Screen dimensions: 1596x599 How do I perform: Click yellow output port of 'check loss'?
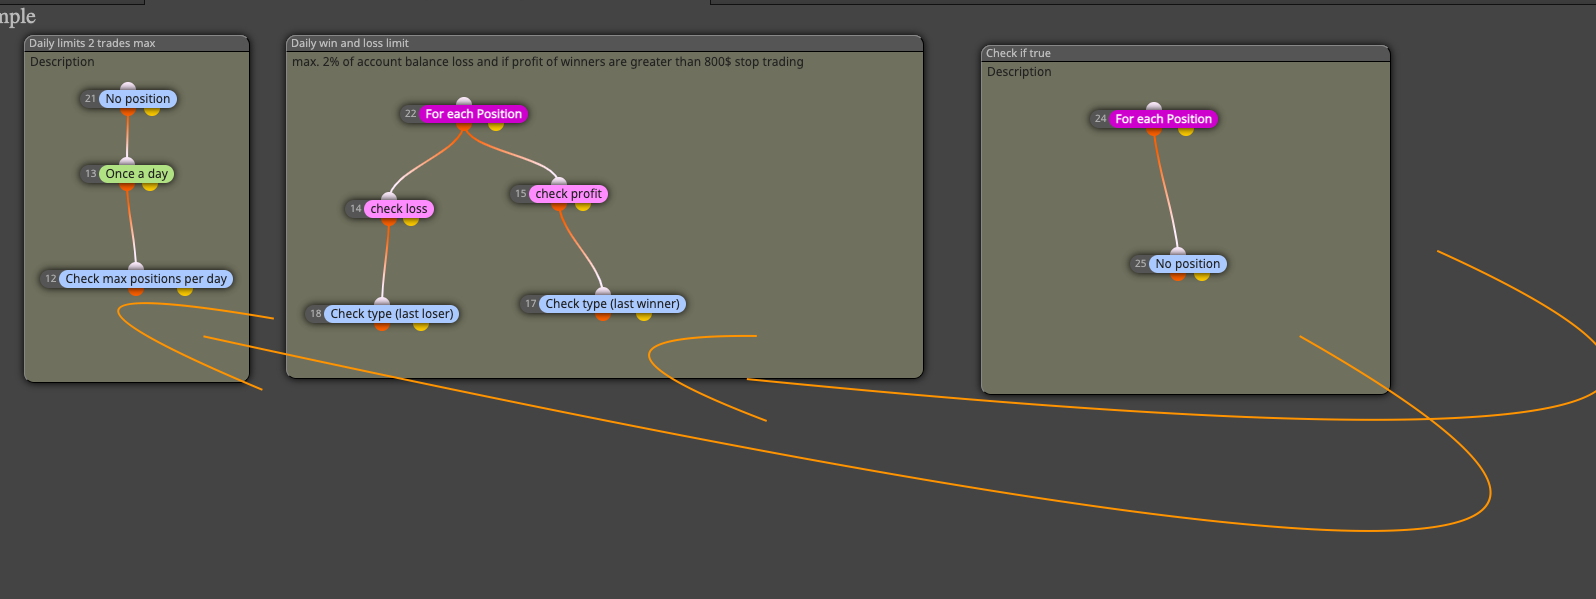pos(411,221)
